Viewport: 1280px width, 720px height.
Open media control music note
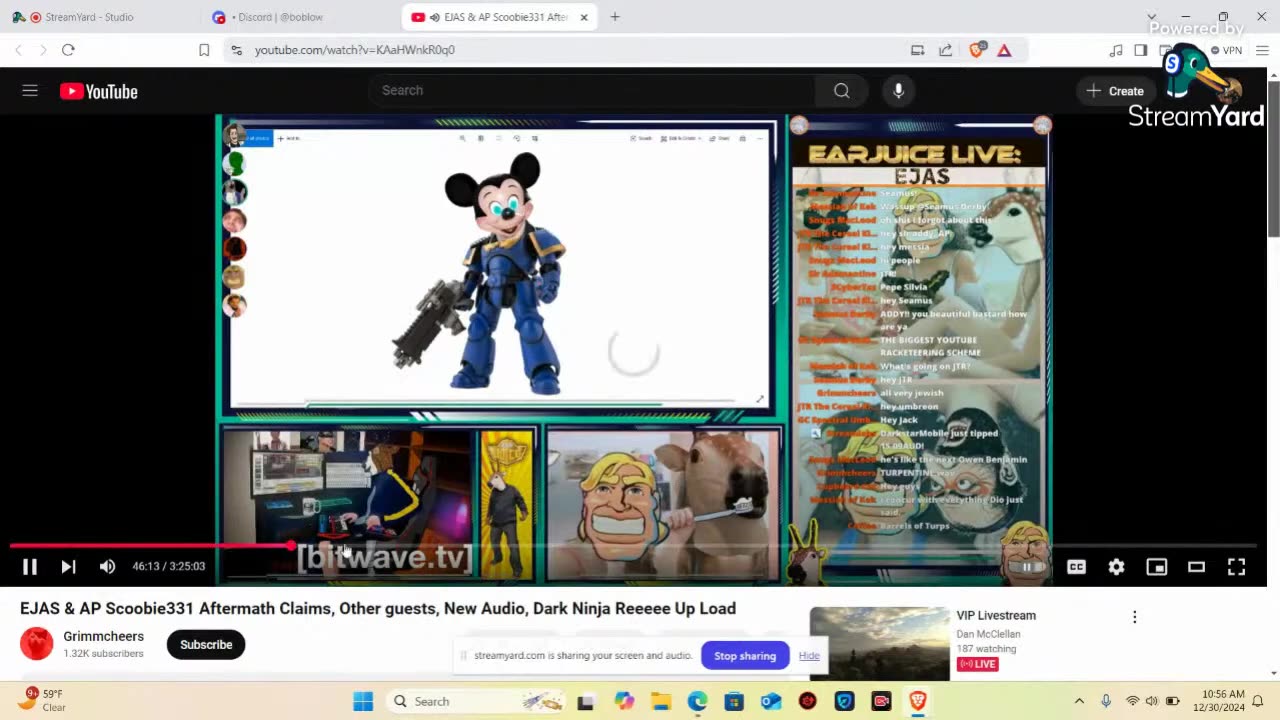(1116, 50)
